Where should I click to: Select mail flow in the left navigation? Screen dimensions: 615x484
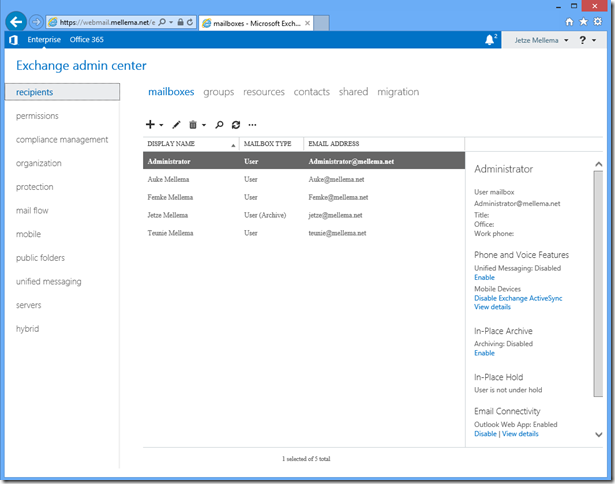coord(34,210)
